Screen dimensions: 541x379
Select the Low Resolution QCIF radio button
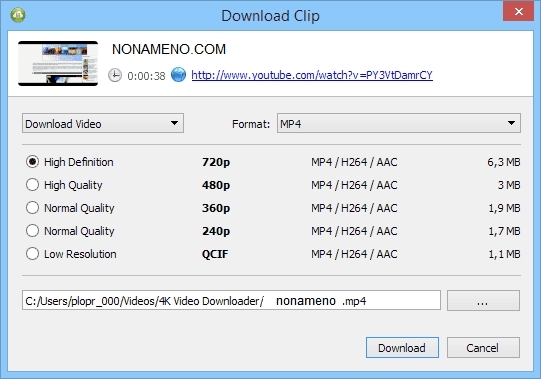(x=32, y=254)
